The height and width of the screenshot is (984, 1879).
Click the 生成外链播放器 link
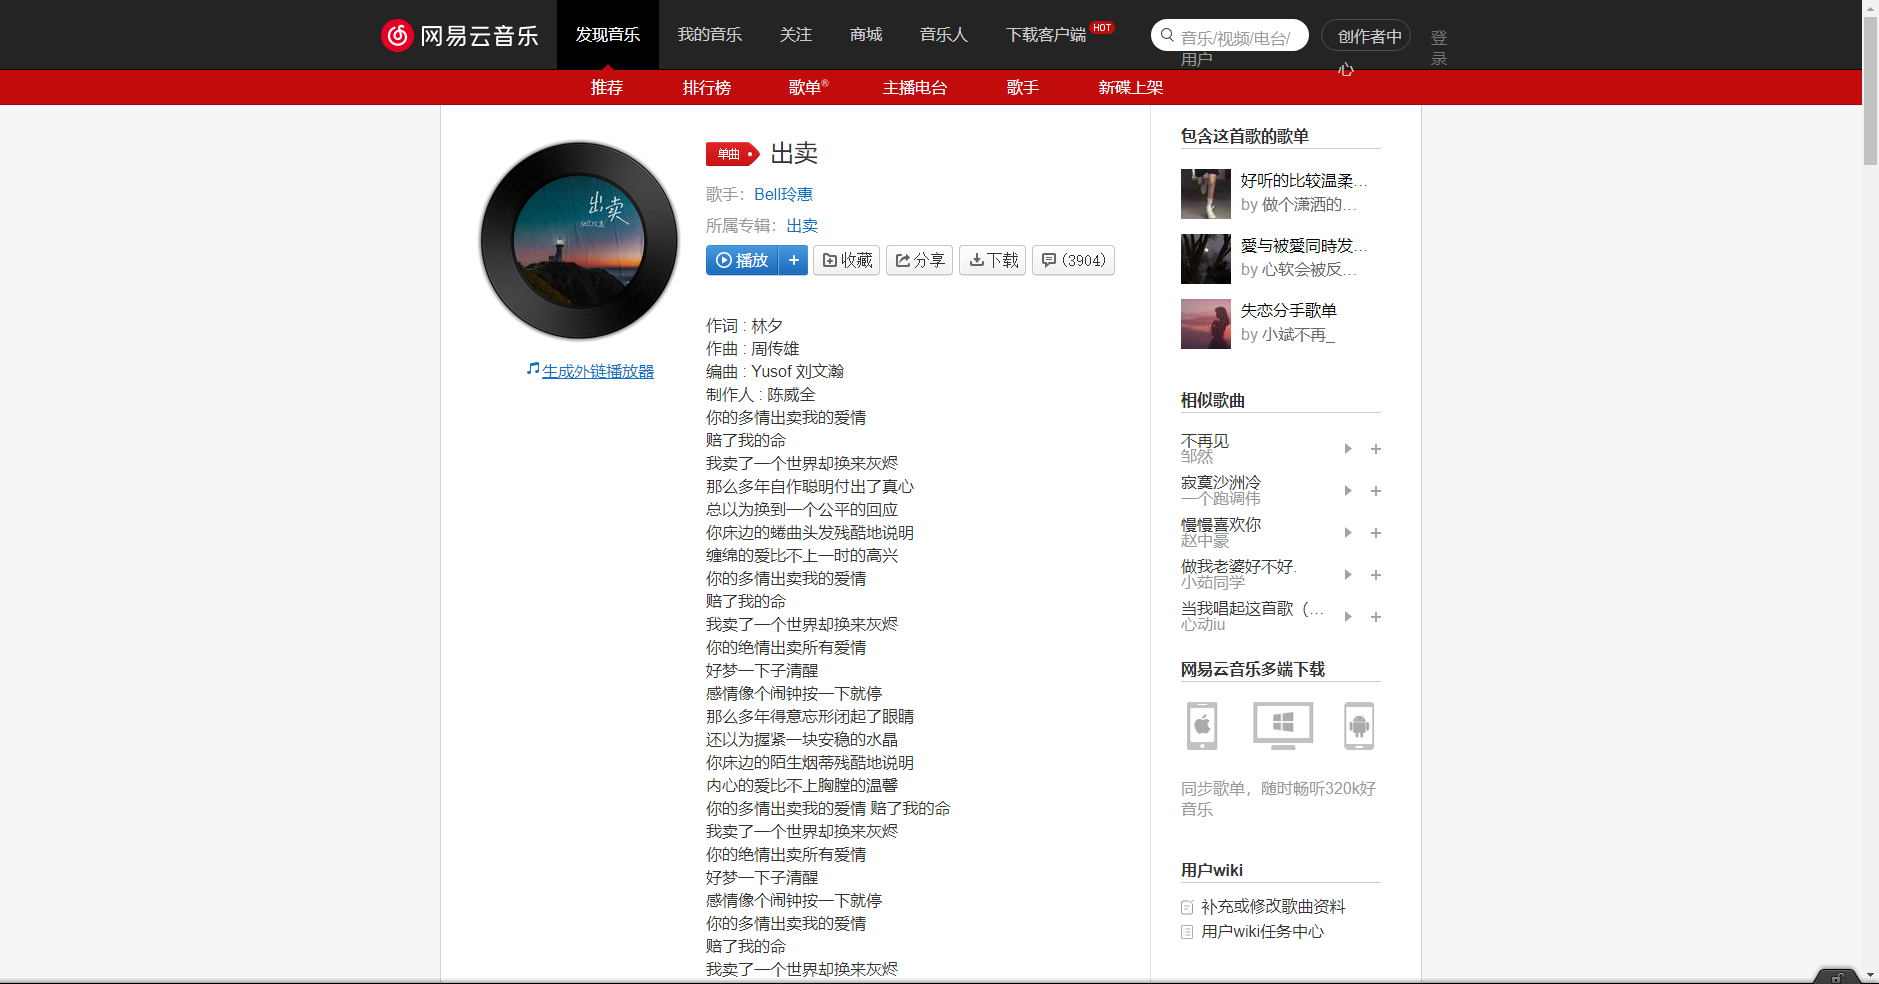point(597,370)
